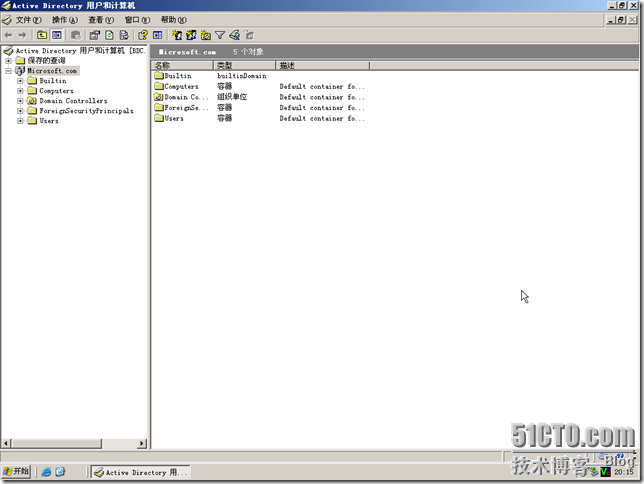Screen dimensions: 644x484
Task: Expand the 保存的查询 tree node
Action: point(8,61)
